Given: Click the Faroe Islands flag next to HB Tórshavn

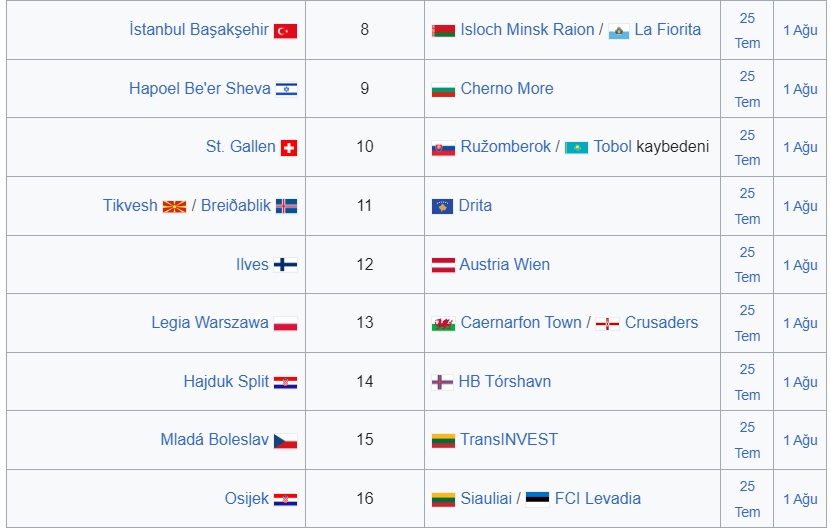Looking at the screenshot, I should click(442, 382).
